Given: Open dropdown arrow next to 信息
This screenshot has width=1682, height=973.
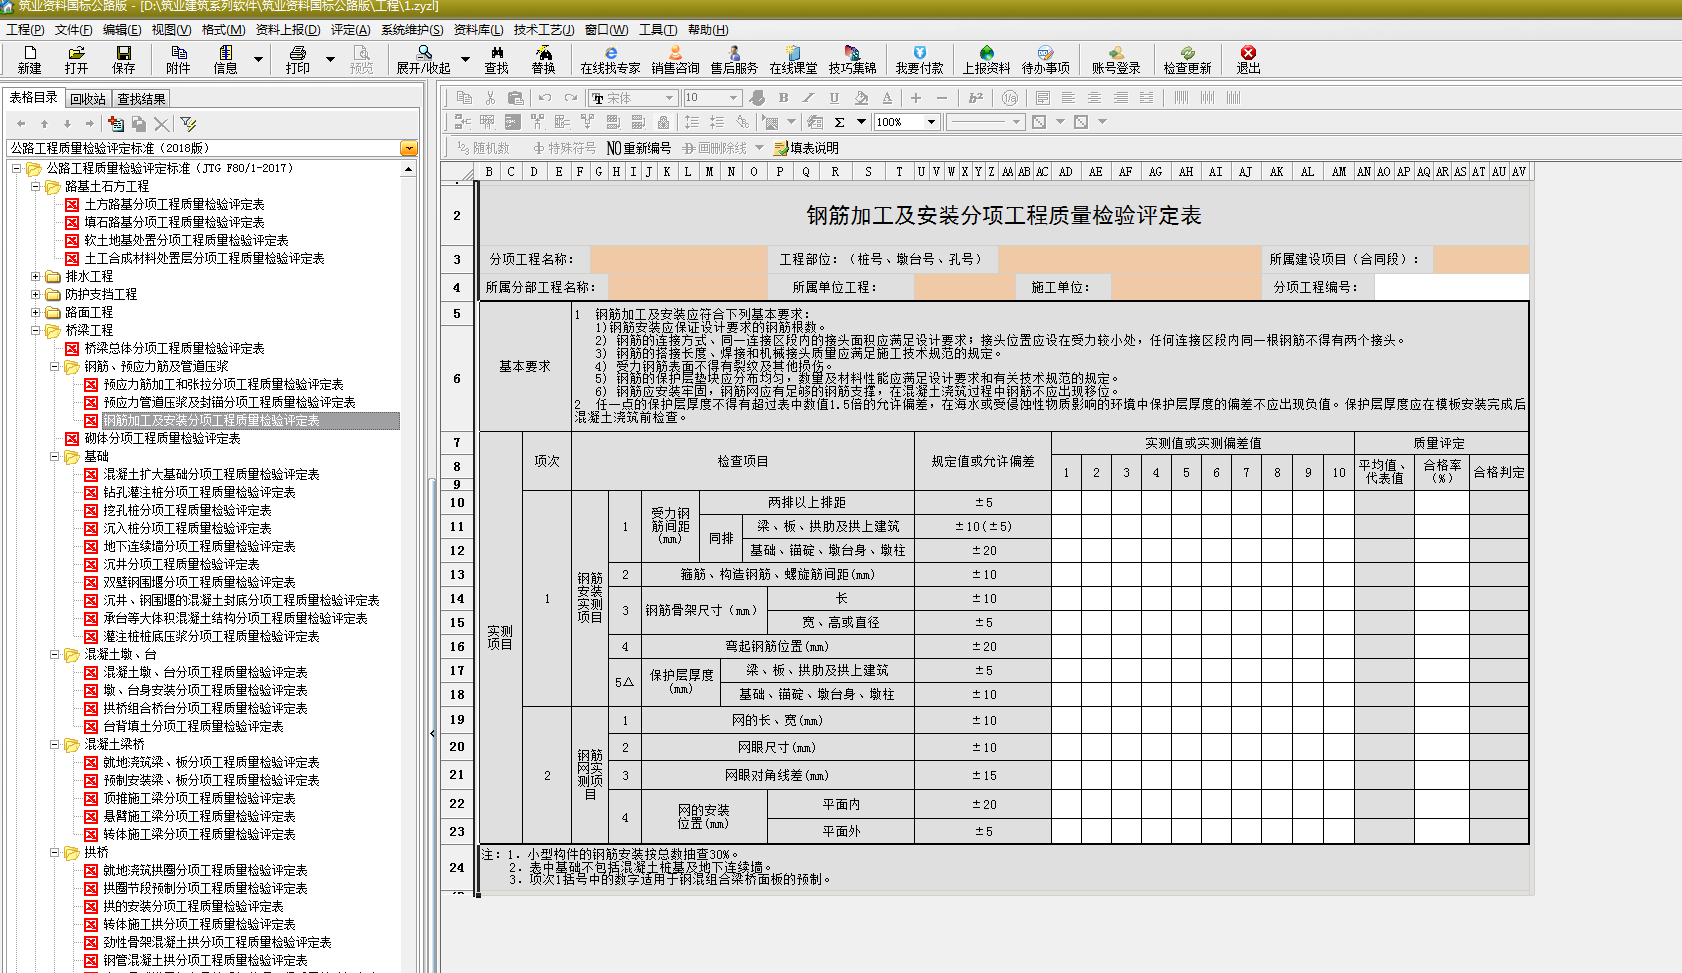Looking at the screenshot, I should coord(258,60).
